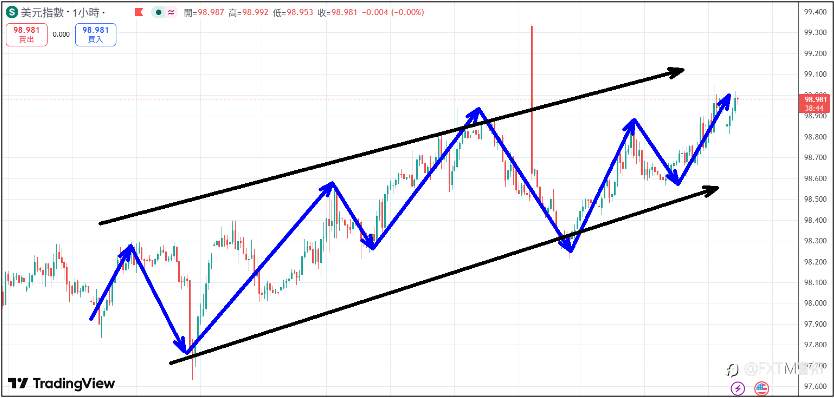This screenshot has width=834, height=398.
Task: Click the 97.900 price axis label
Action: [815, 324]
